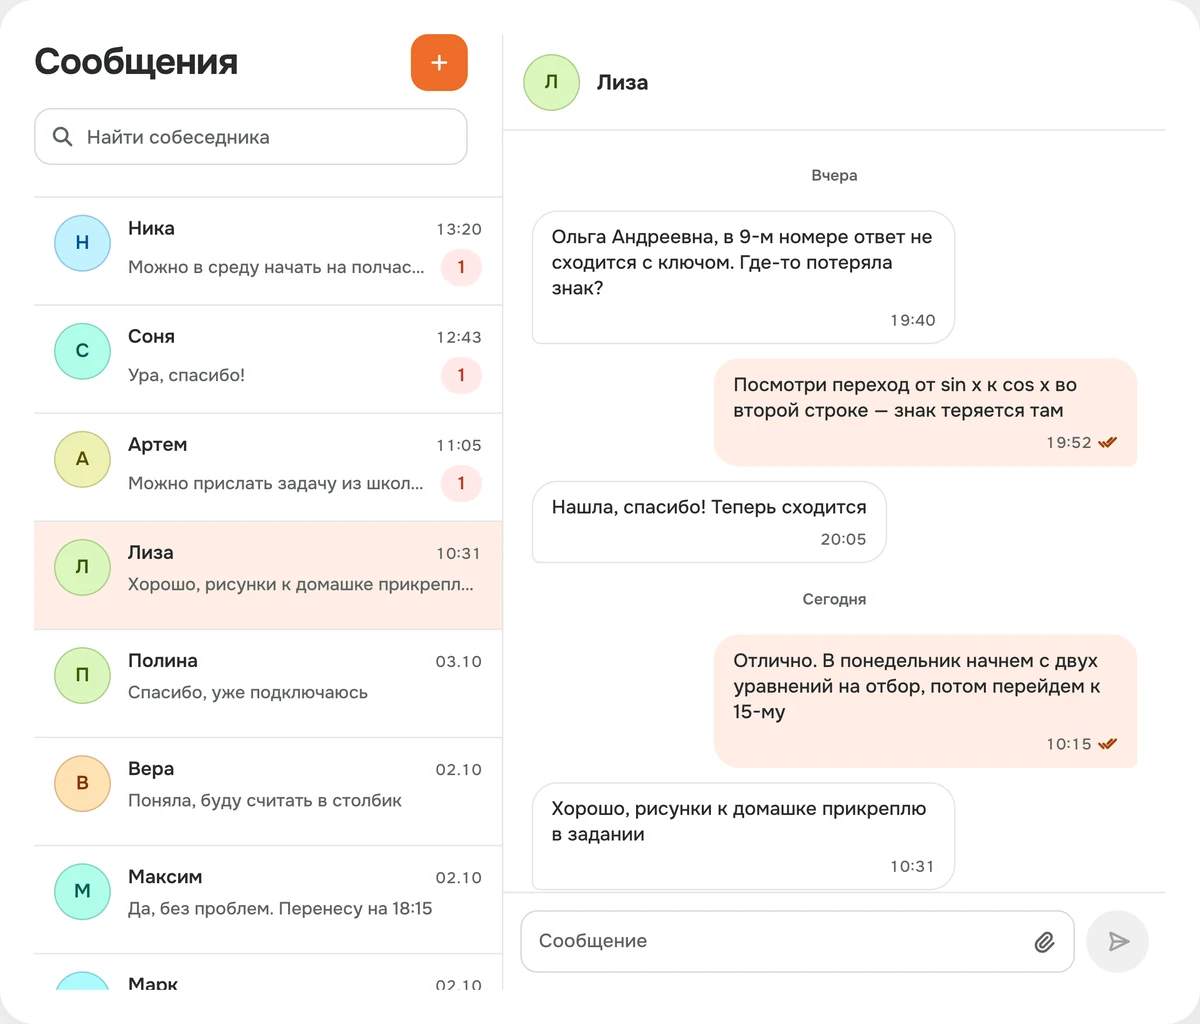The image size is (1200, 1024).
Task: Click the read checkmarks on 10:15 message
Action: 1107,744
